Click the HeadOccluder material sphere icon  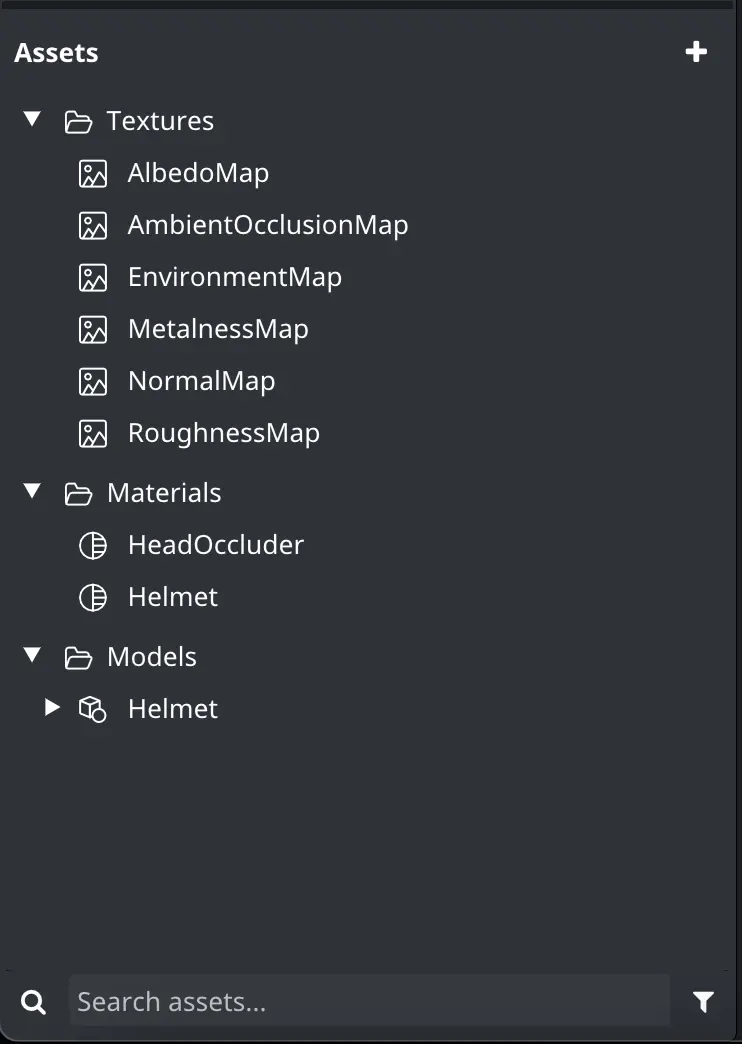(93, 545)
